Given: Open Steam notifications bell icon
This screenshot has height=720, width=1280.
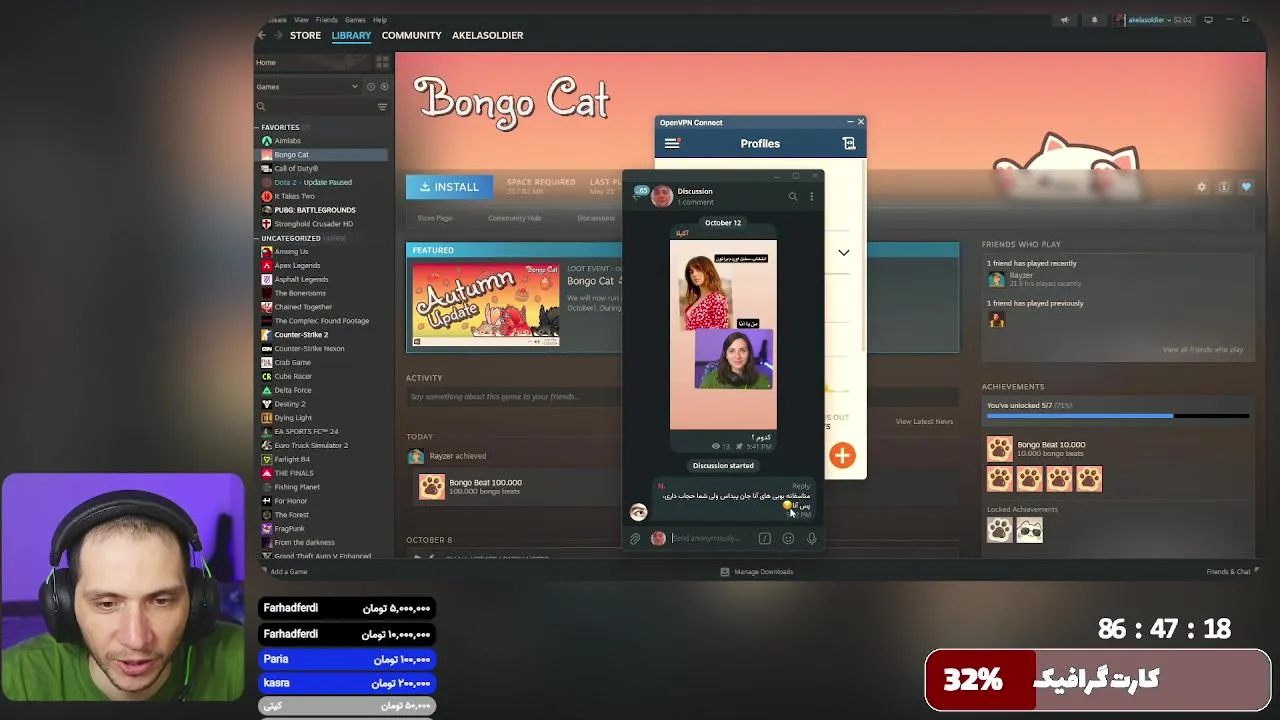Looking at the screenshot, I should coord(1094,20).
